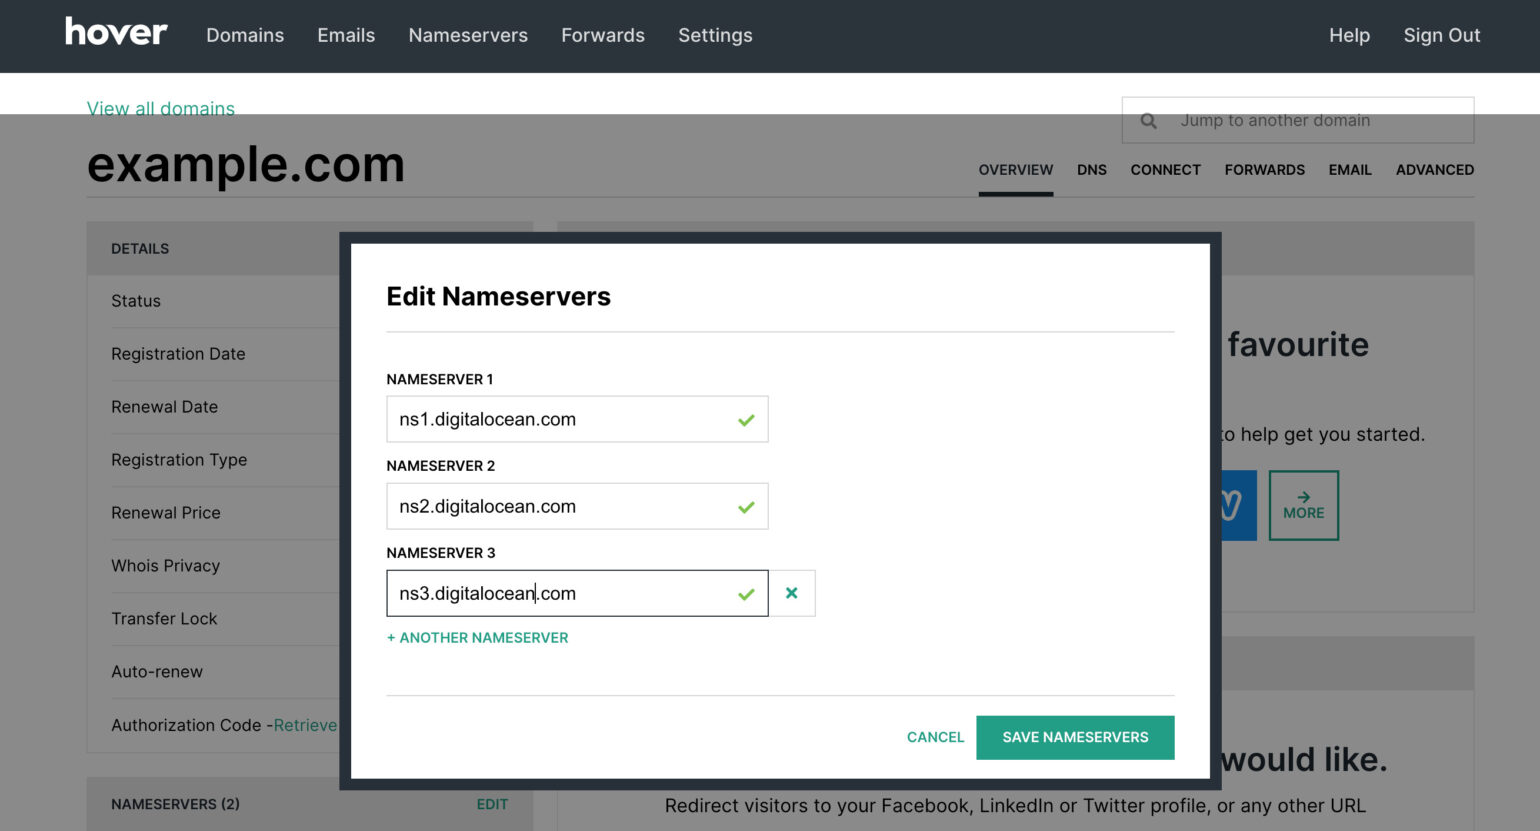Click View all domains link
The image size is (1540, 831).
(160, 108)
